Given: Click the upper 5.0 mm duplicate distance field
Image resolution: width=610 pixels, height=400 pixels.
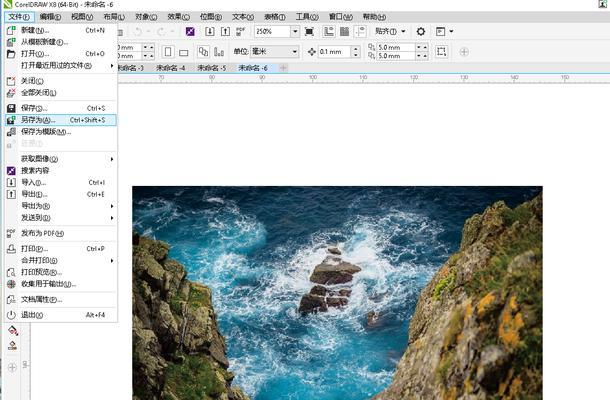Looking at the screenshot, I should 396,47.
